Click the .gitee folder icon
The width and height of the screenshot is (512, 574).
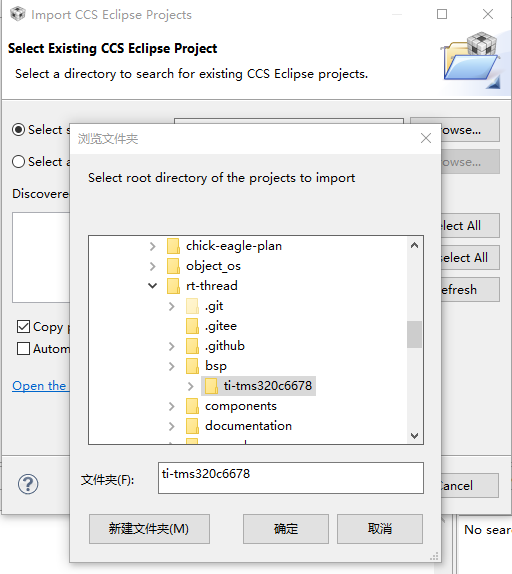pos(192,326)
